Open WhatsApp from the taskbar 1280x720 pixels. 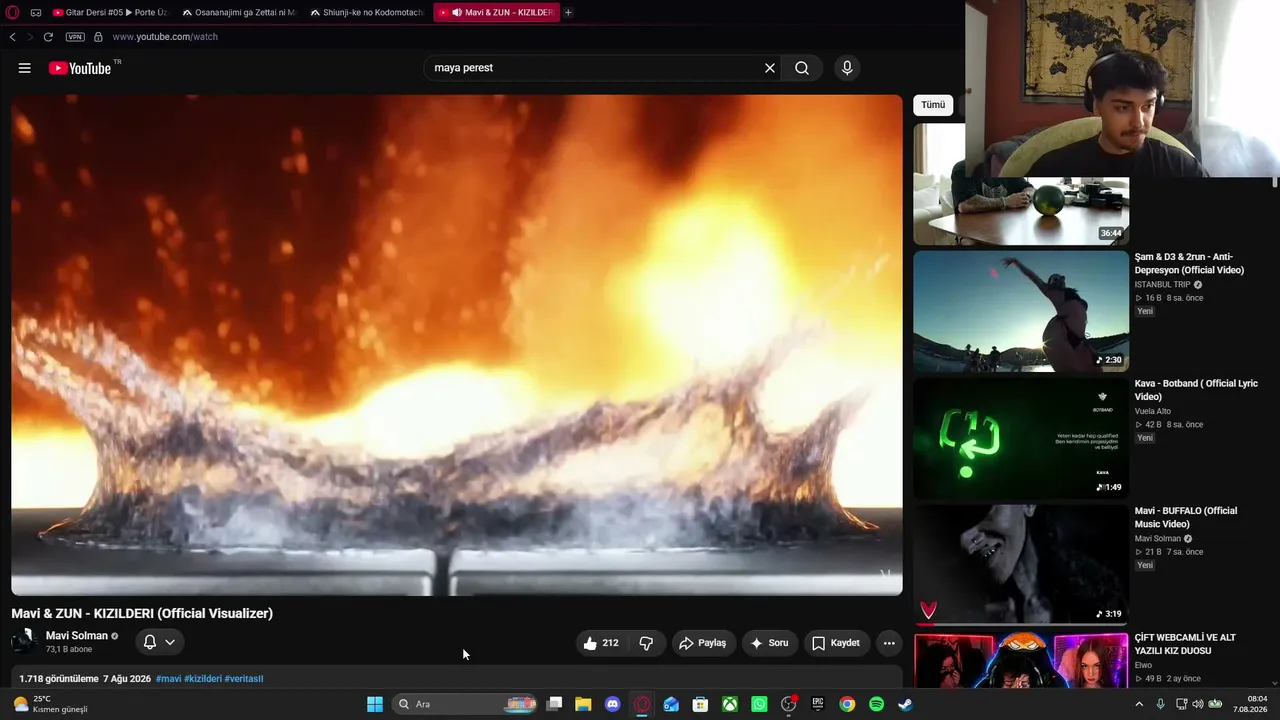pyautogui.click(x=759, y=704)
